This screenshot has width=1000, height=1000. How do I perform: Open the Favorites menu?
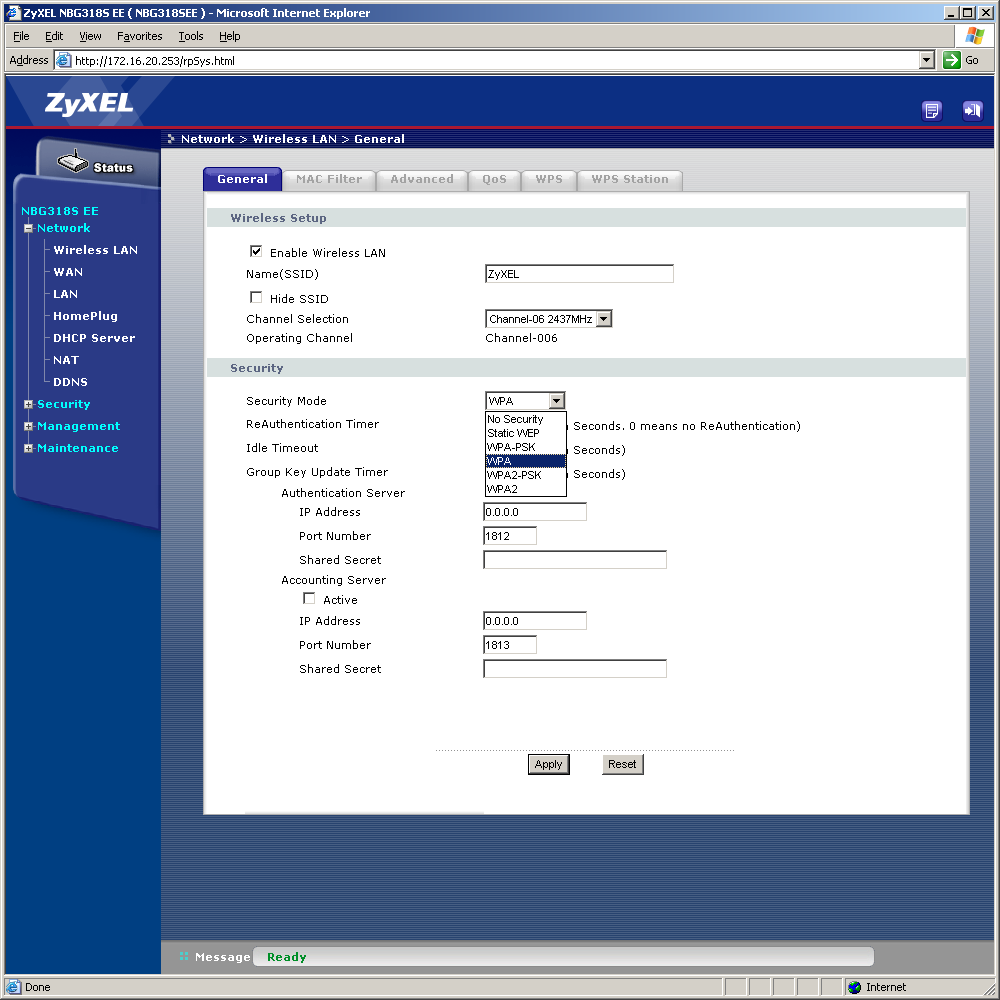click(x=140, y=36)
